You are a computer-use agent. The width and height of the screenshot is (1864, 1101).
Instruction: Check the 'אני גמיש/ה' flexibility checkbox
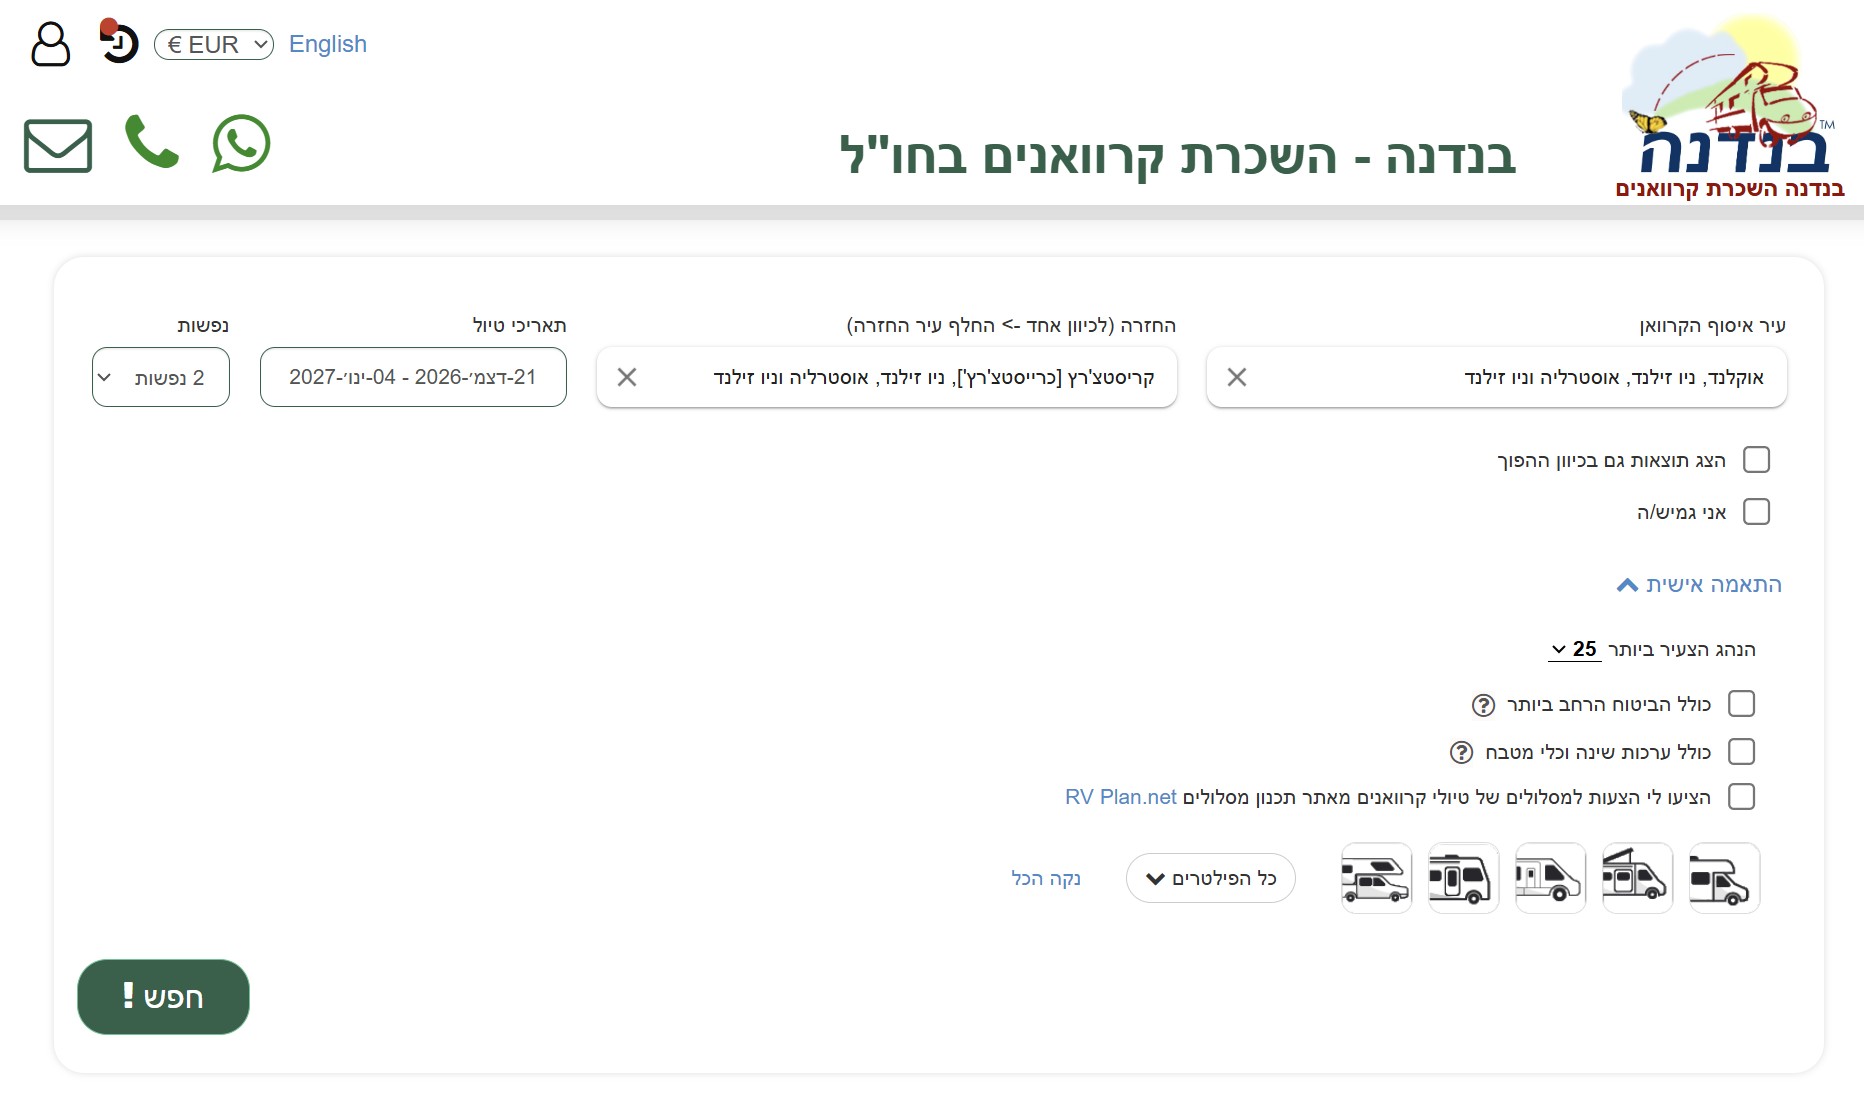point(1756,511)
